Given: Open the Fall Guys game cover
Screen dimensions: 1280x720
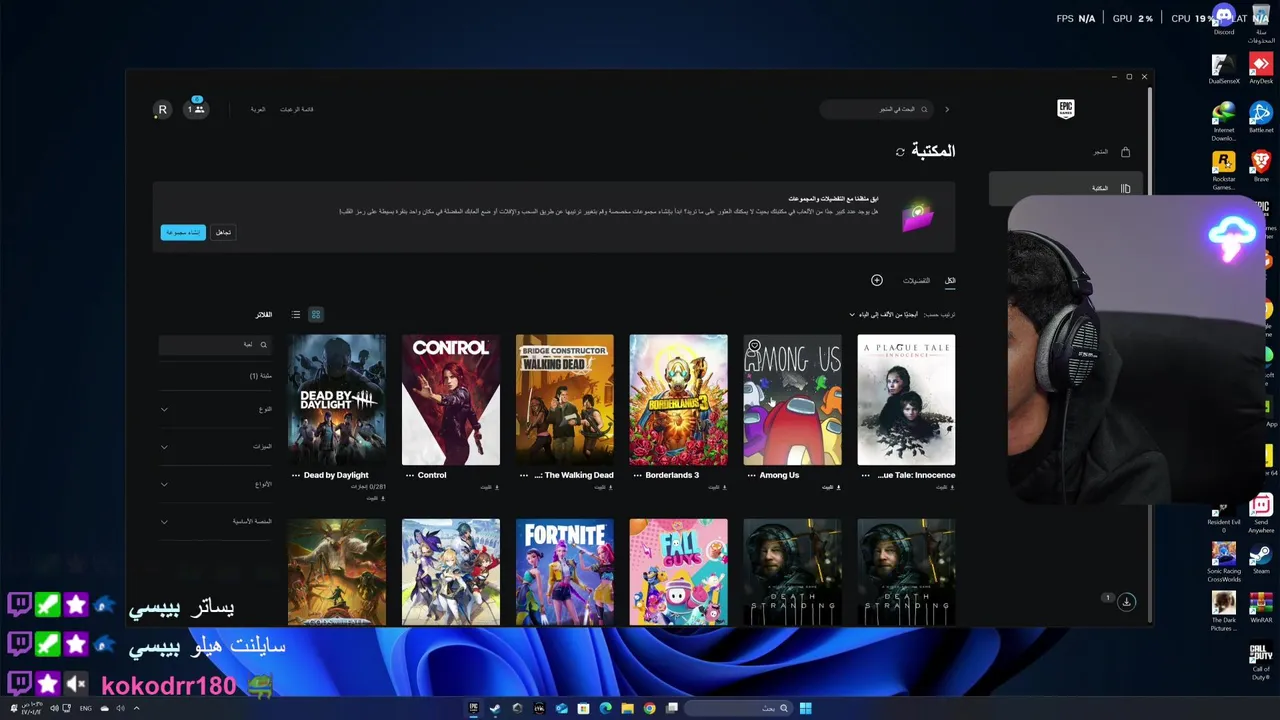Looking at the screenshot, I should (x=679, y=572).
